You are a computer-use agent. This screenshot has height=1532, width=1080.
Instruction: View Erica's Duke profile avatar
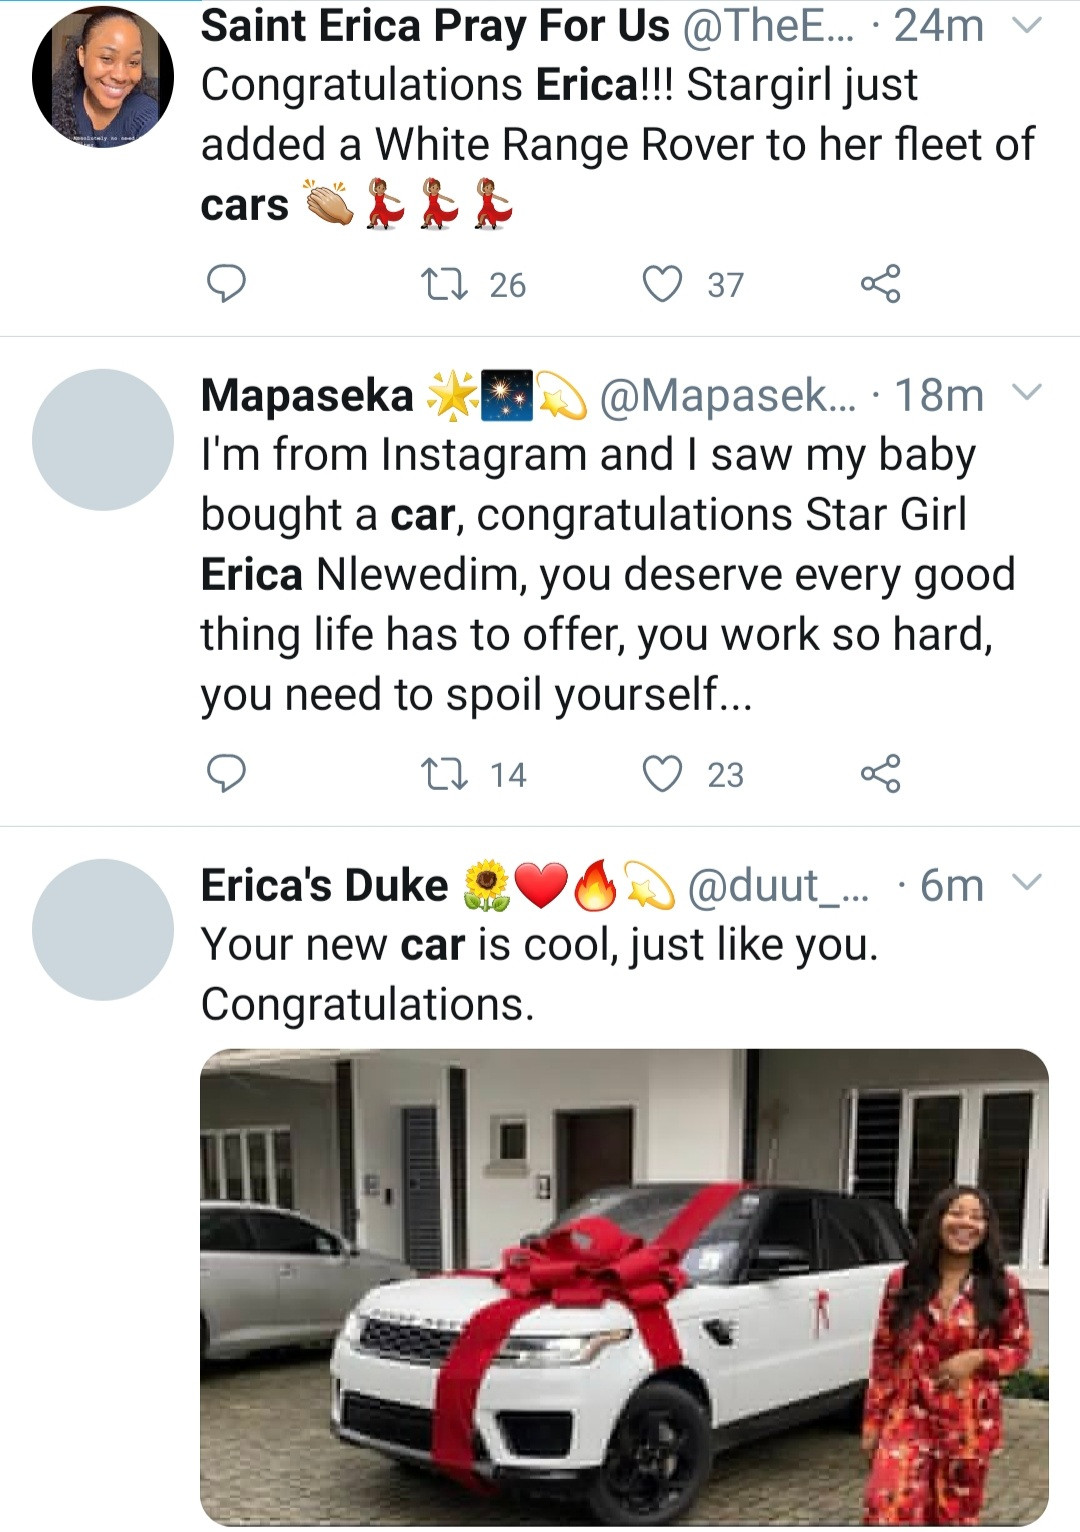(103, 930)
